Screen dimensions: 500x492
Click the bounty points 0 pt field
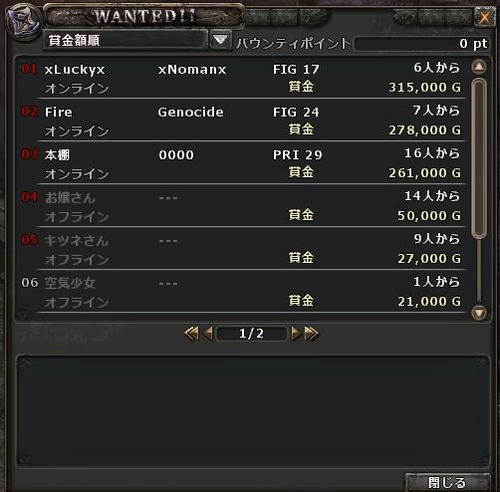(x=422, y=43)
